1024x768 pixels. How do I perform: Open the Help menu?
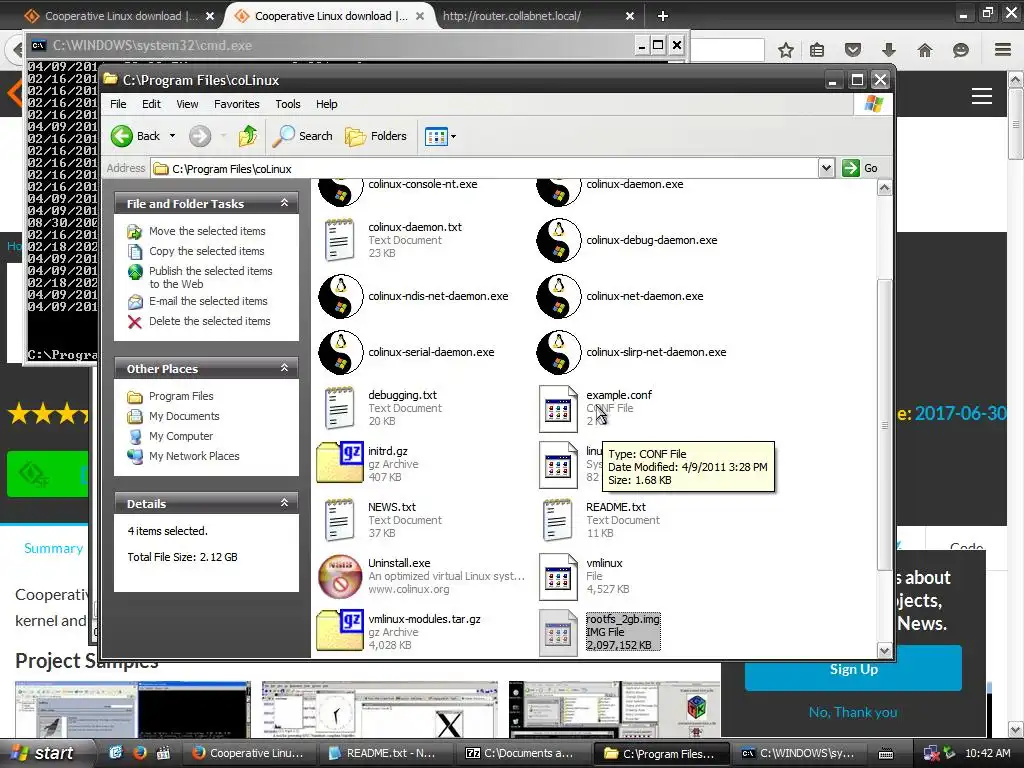coord(327,104)
